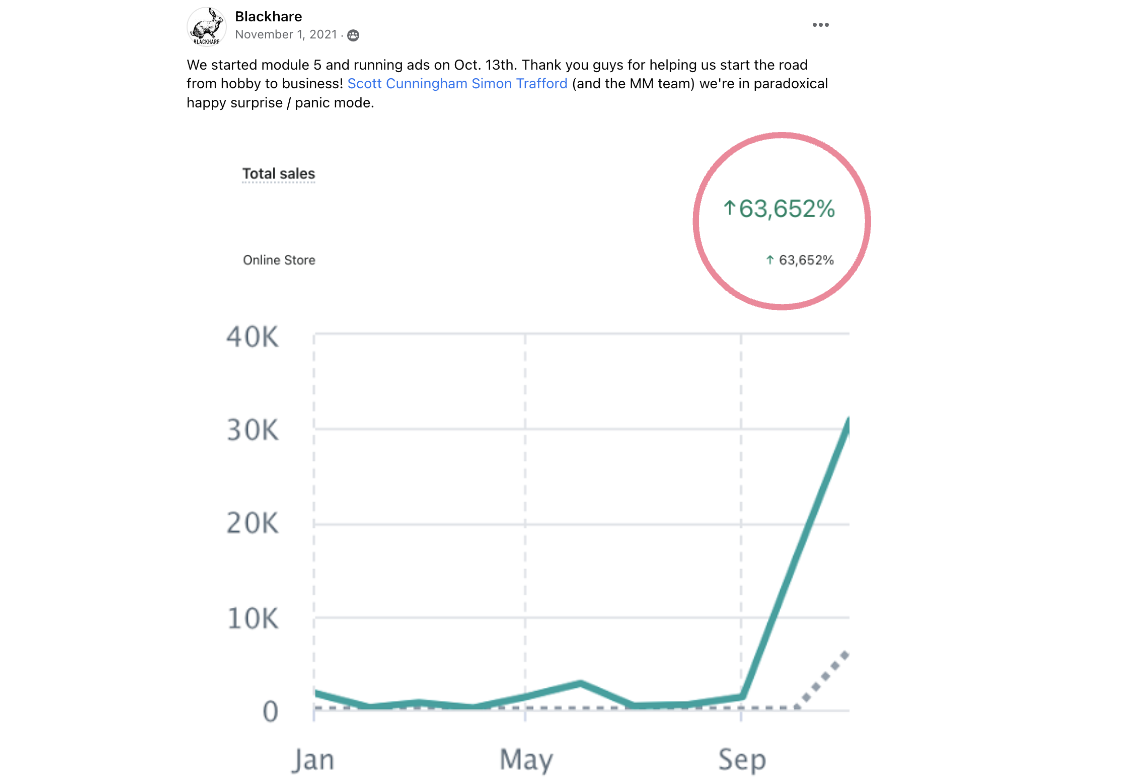This screenshot has width=1136, height=784.
Task: Click the Jan x-axis label
Action: click(x=312, y=760)
